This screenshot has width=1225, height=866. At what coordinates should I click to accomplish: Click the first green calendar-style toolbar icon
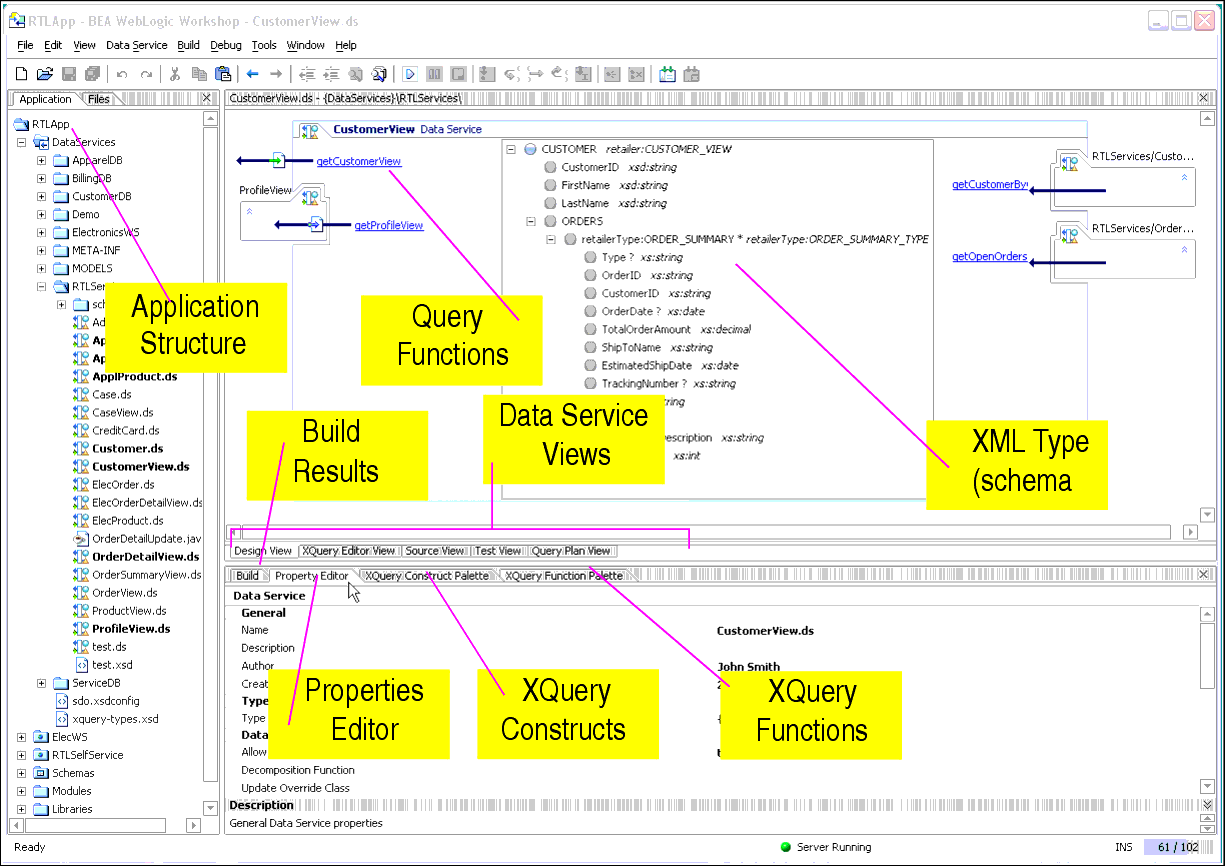tap(667, 74)
